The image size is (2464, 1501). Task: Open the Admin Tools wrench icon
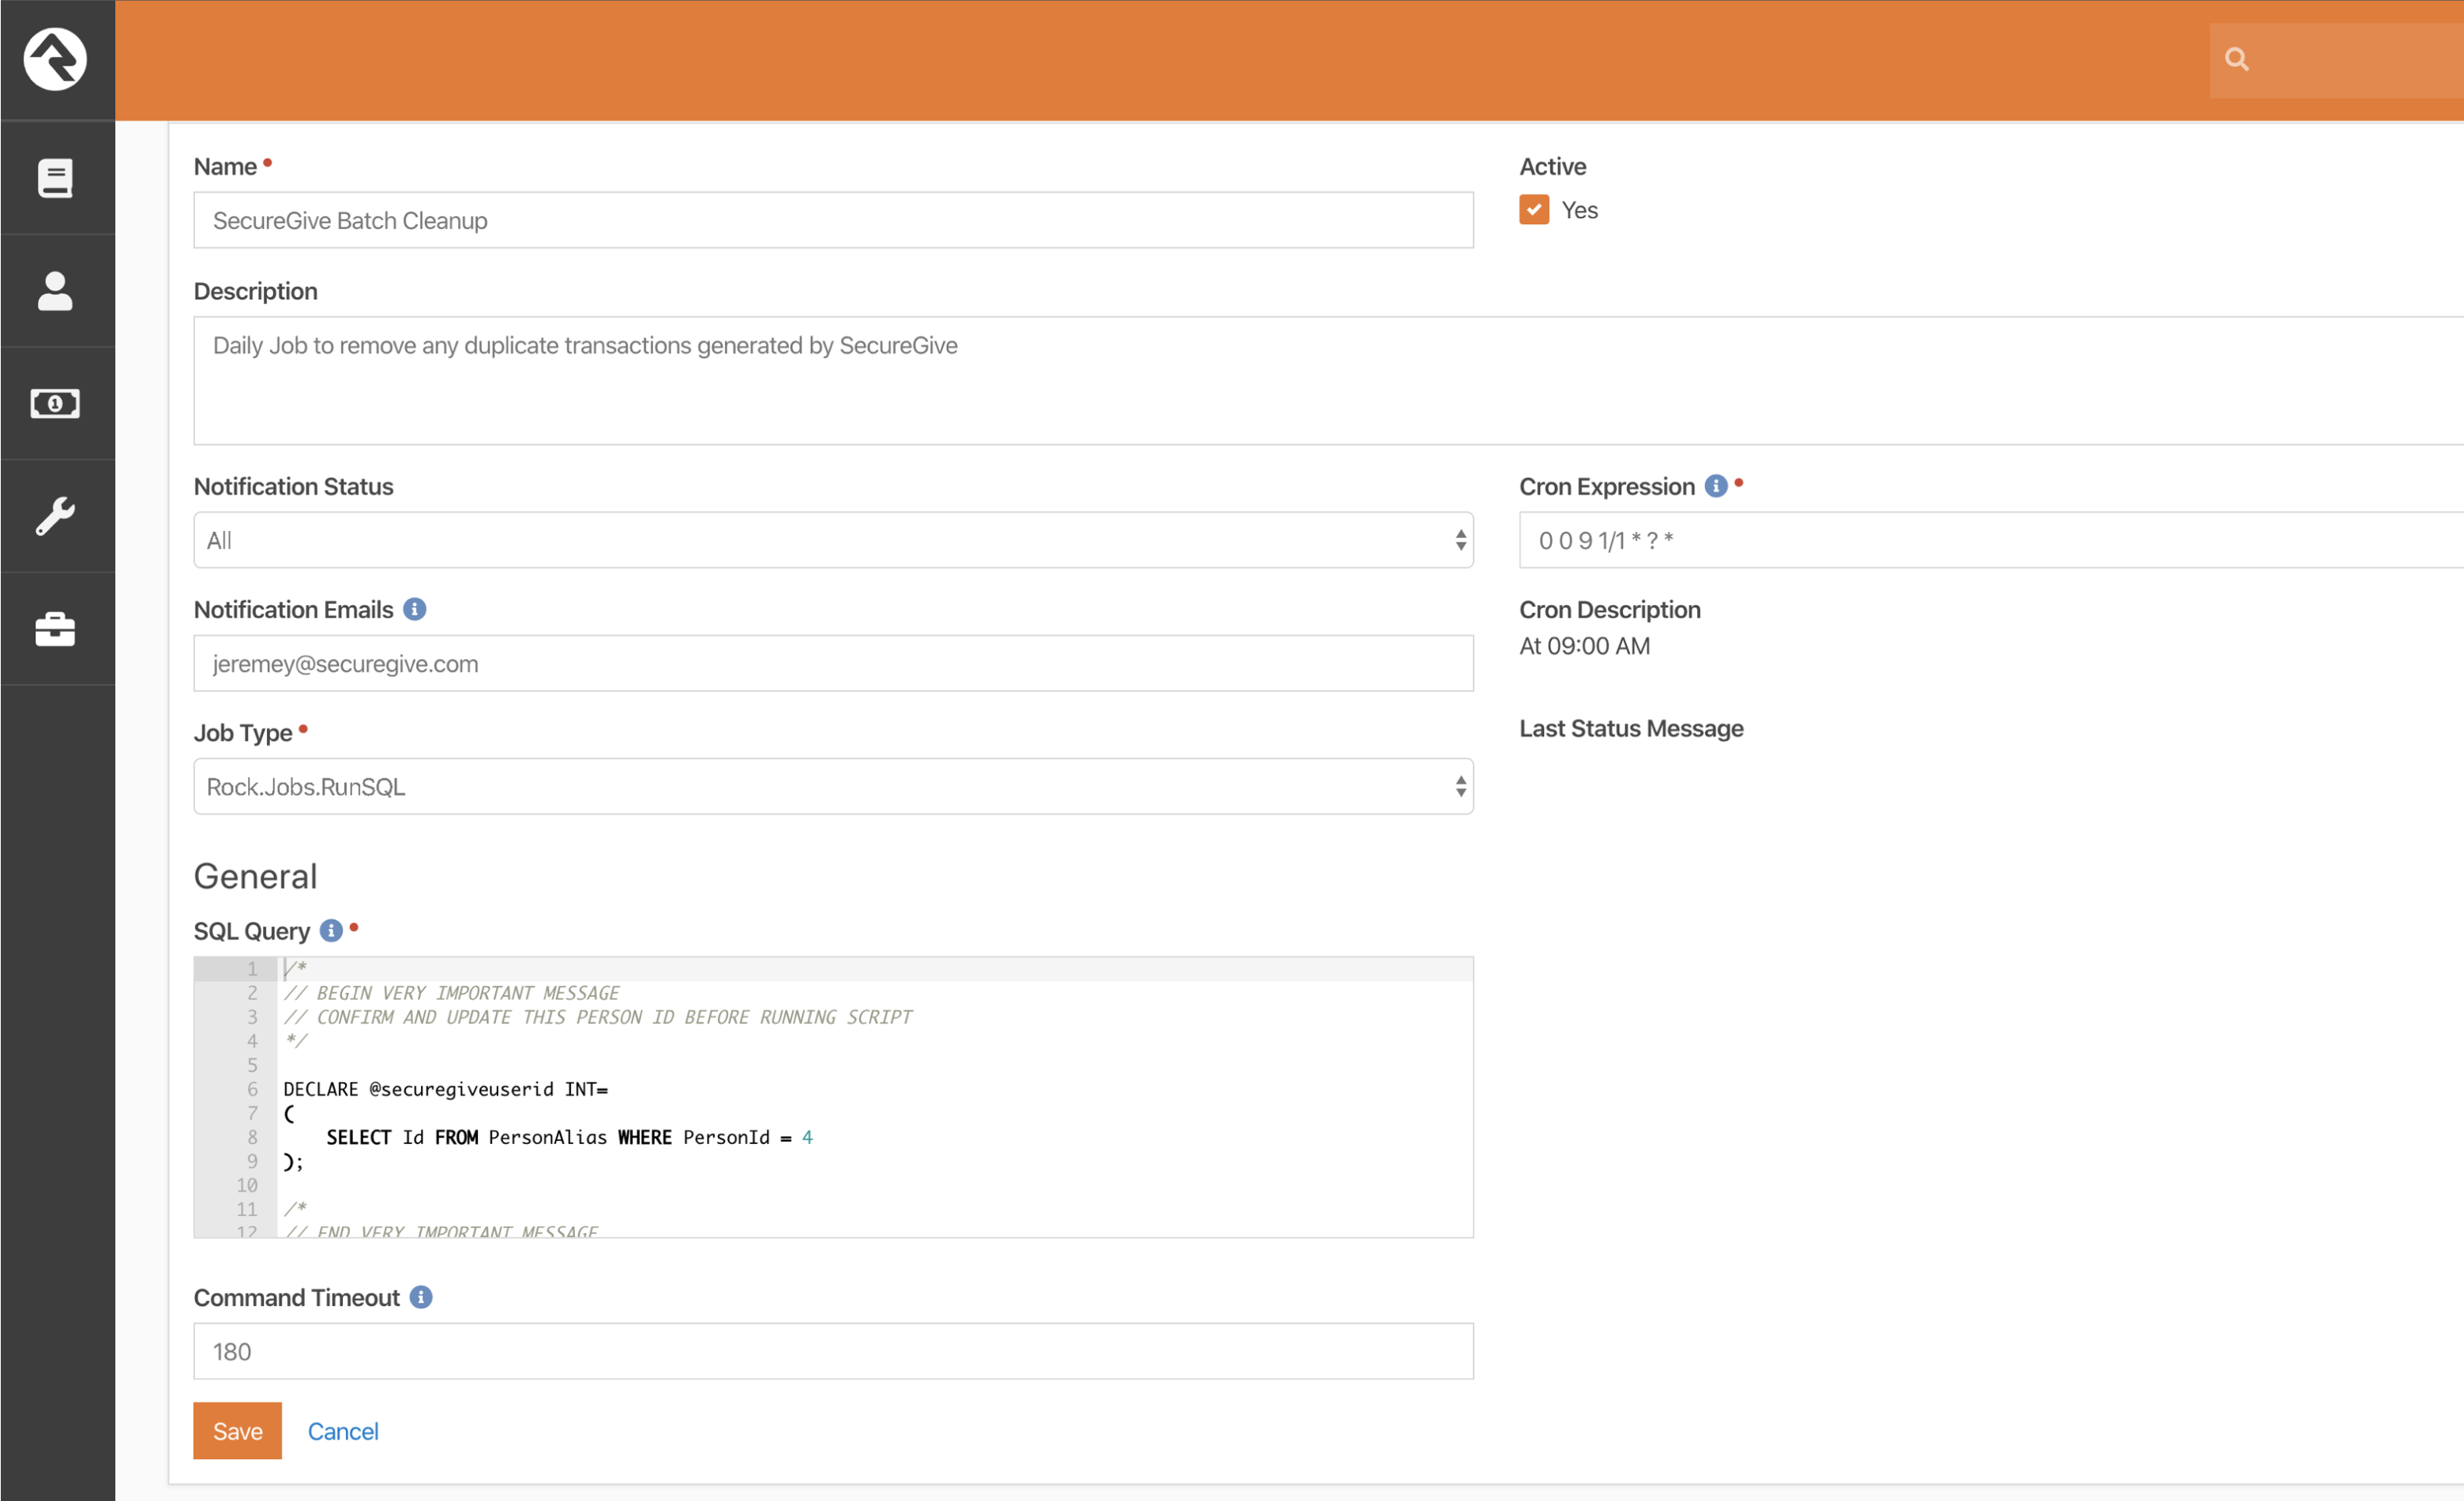tap(55, 517)
